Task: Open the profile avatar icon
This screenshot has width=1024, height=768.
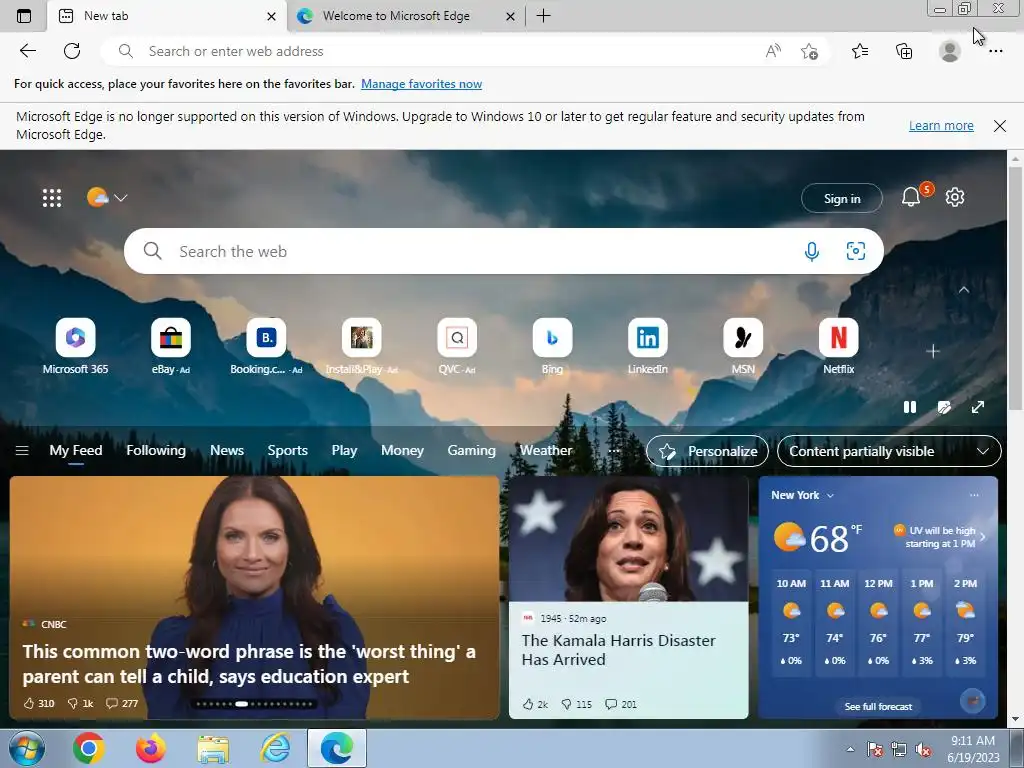Action: tap(950, 51)
